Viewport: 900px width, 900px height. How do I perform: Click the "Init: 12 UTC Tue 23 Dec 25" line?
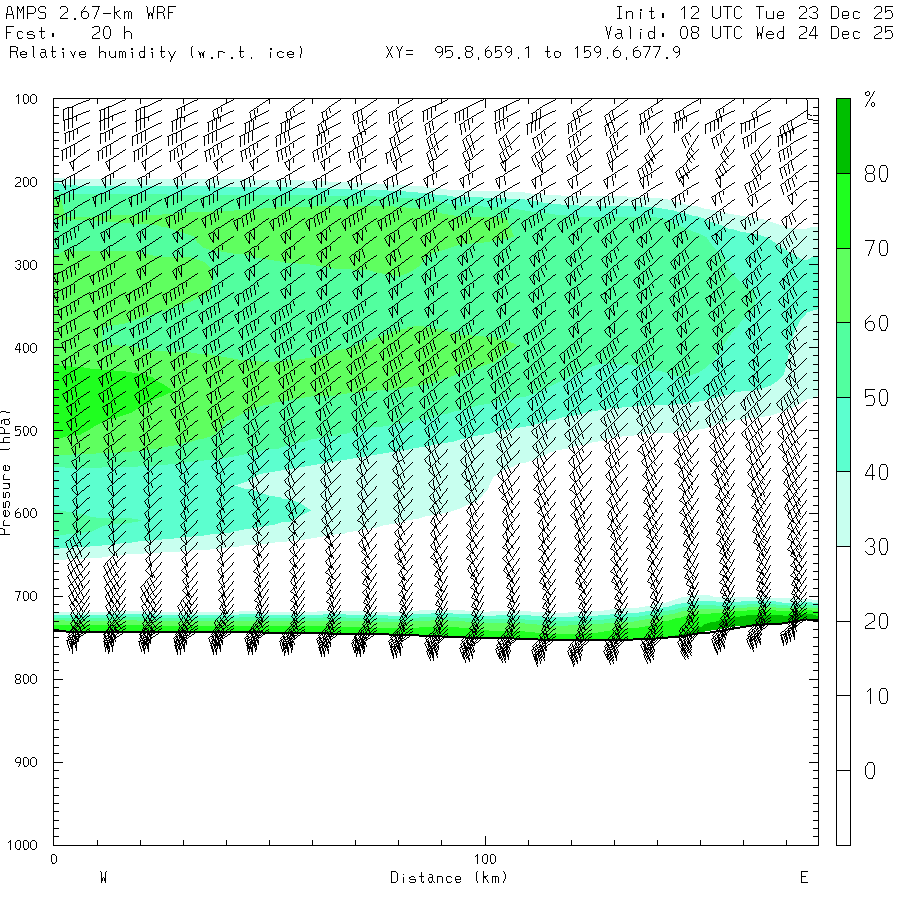754,13
